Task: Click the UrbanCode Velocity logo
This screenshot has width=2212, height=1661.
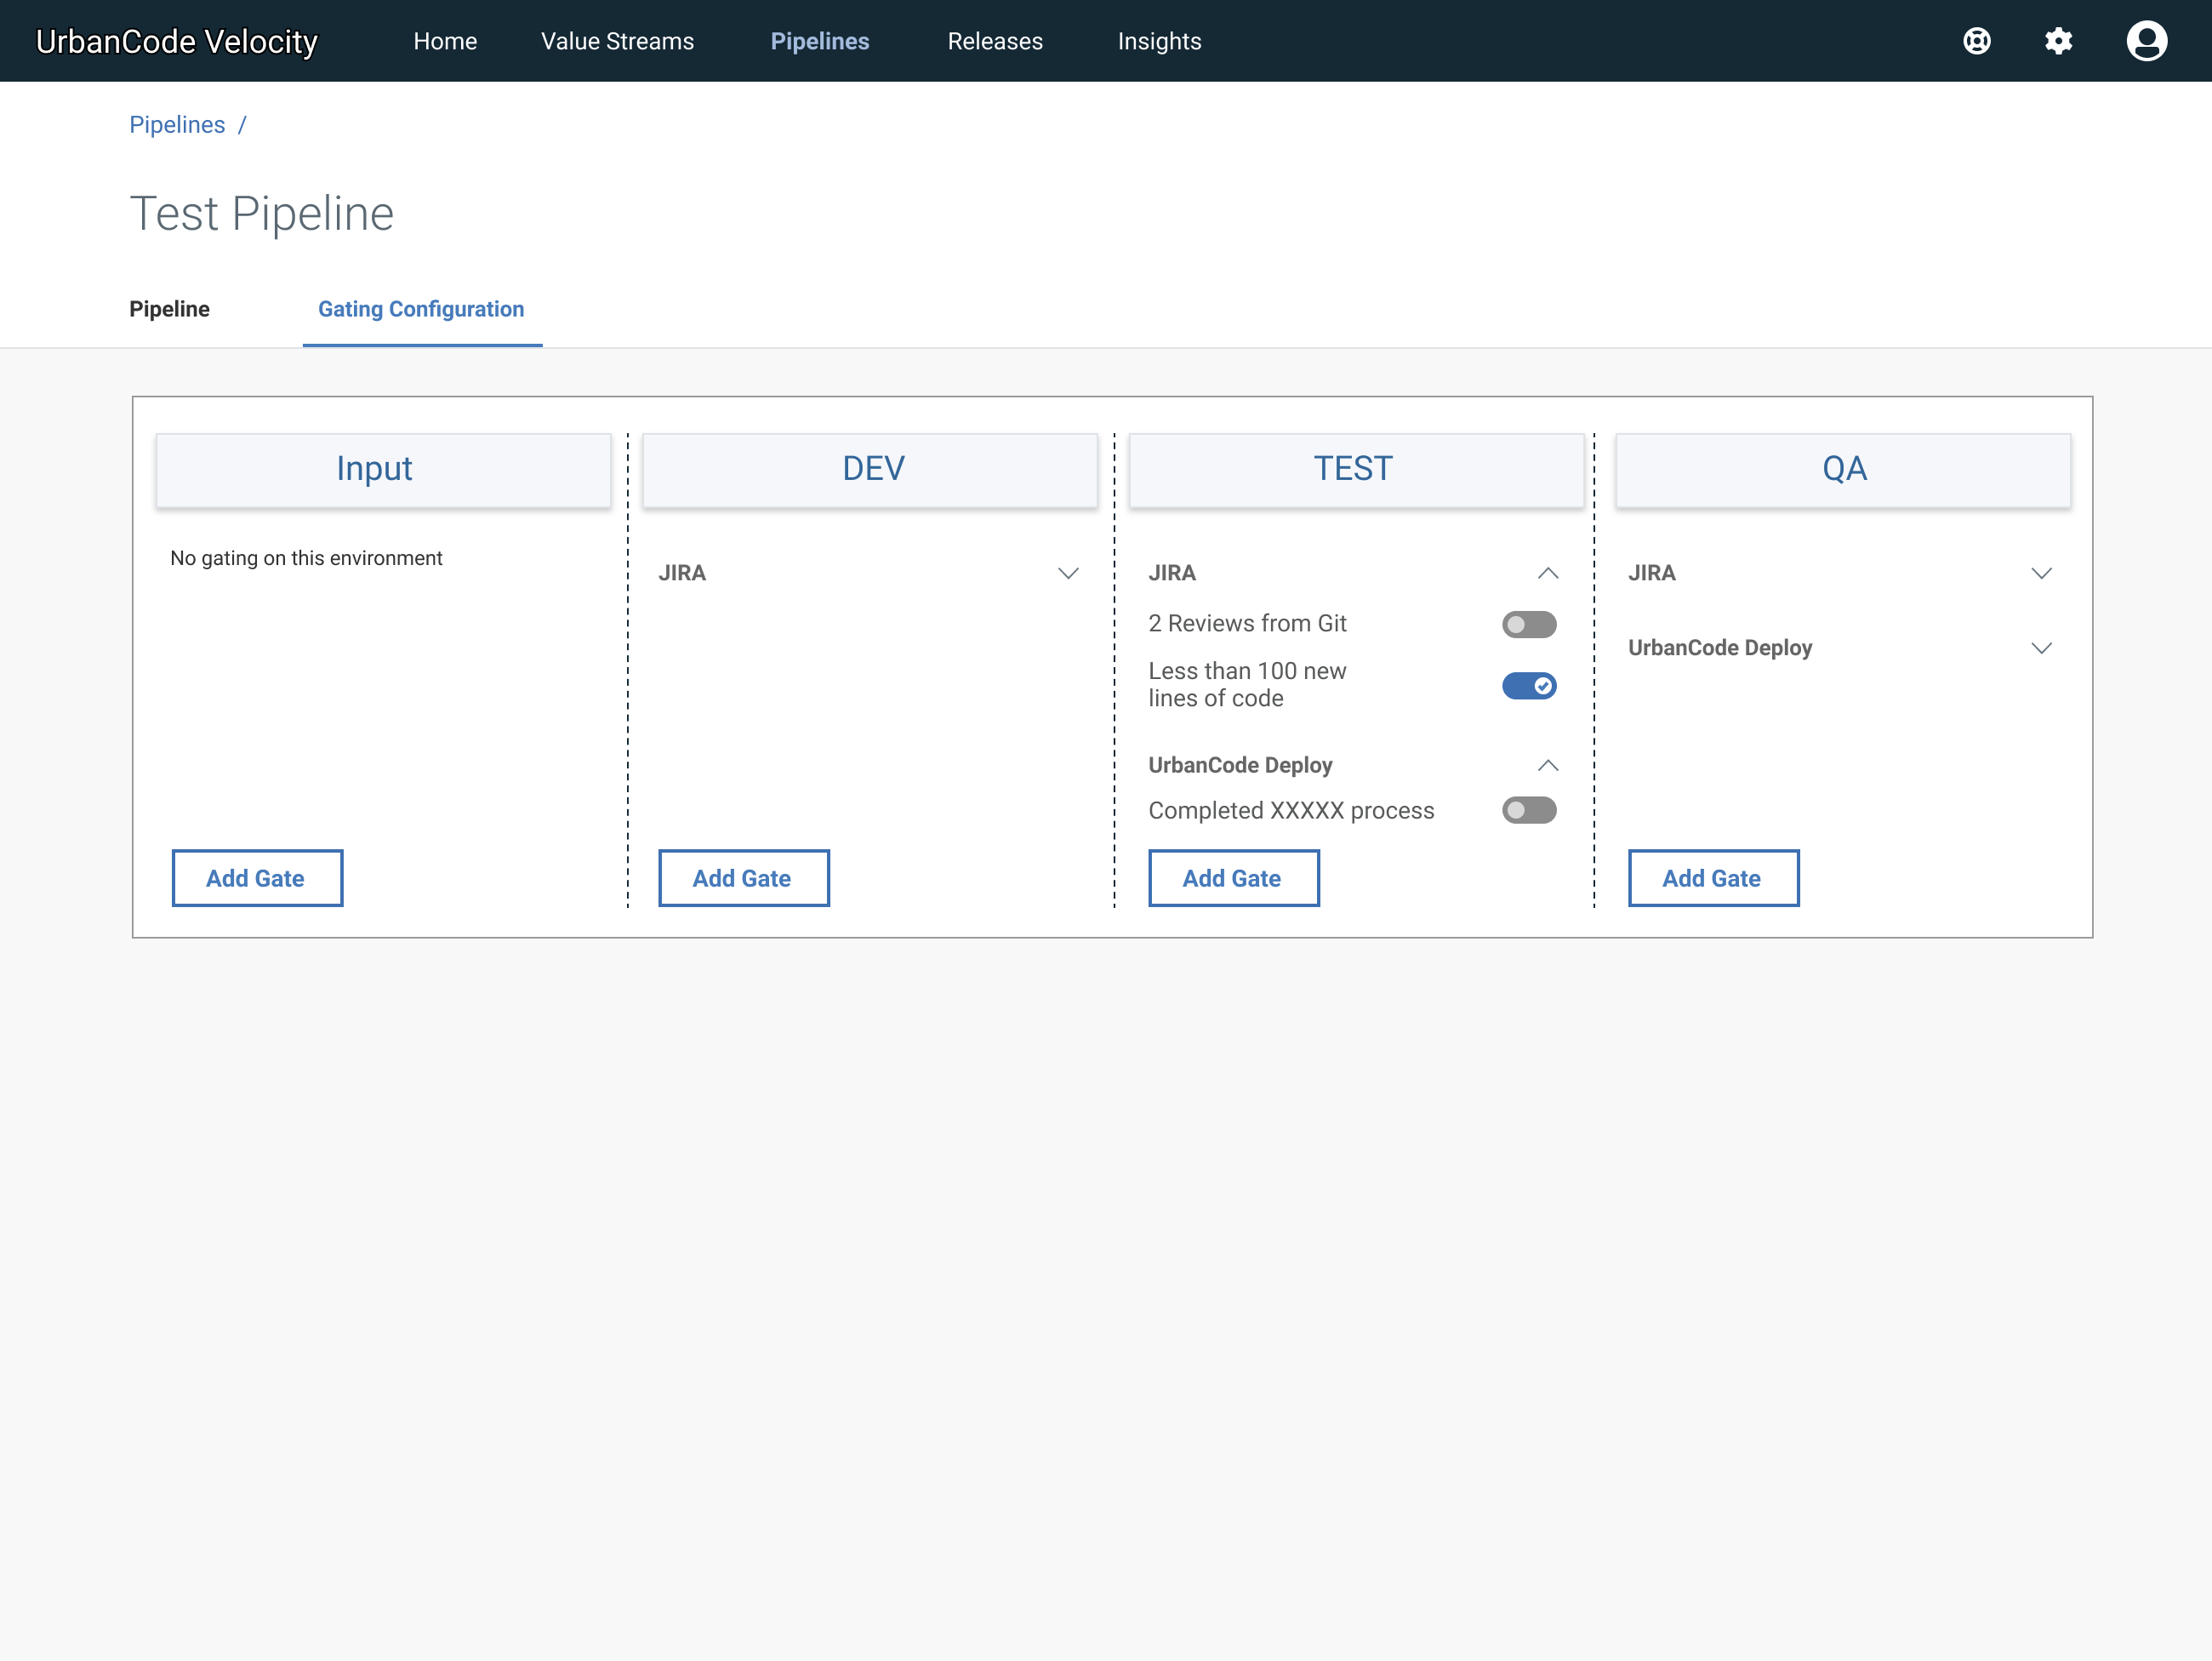Action: coord(177,41)
